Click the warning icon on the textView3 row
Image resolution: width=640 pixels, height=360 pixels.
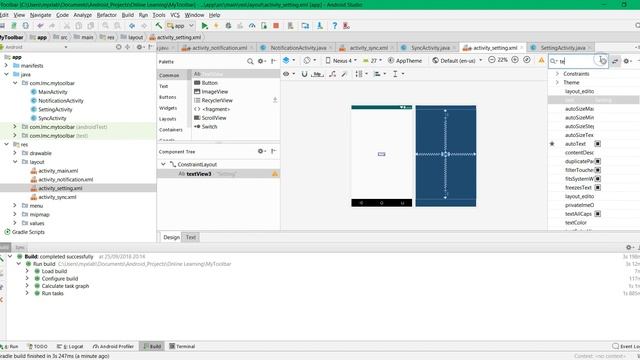[275, 174]
